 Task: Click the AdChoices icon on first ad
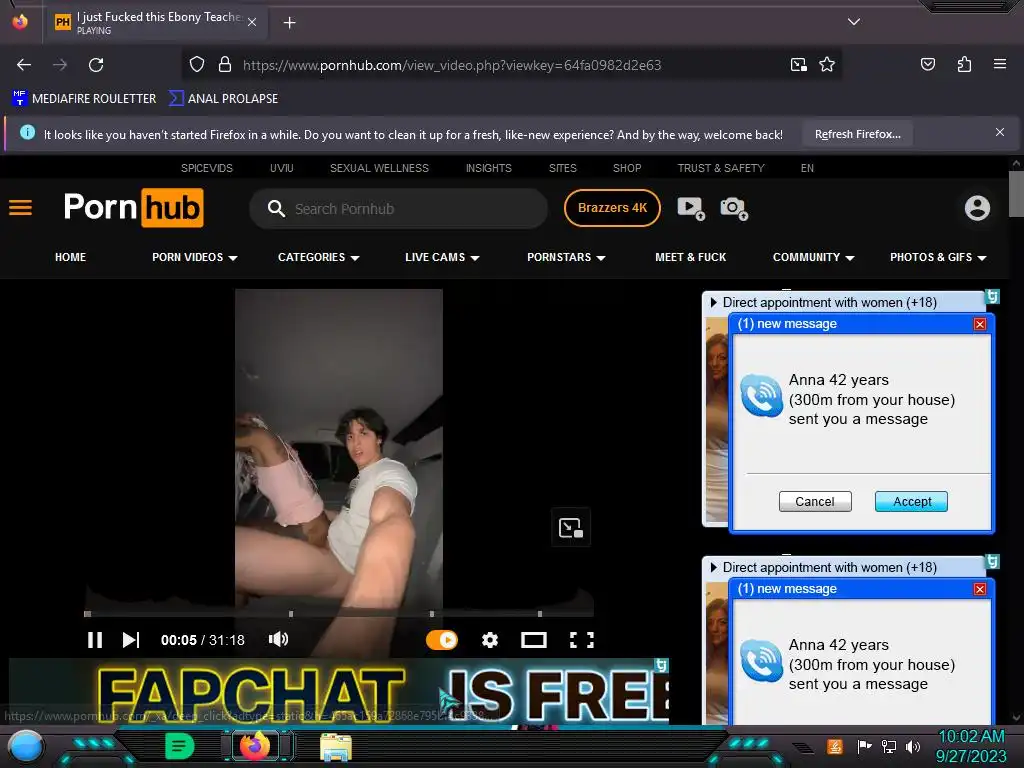992,296
